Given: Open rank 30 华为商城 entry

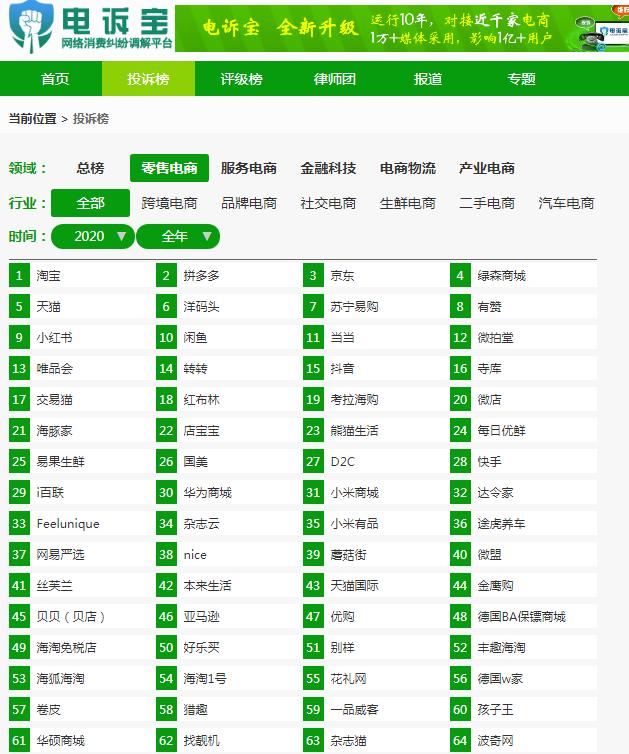Looking at the screenshot, I should click(227, 493).
